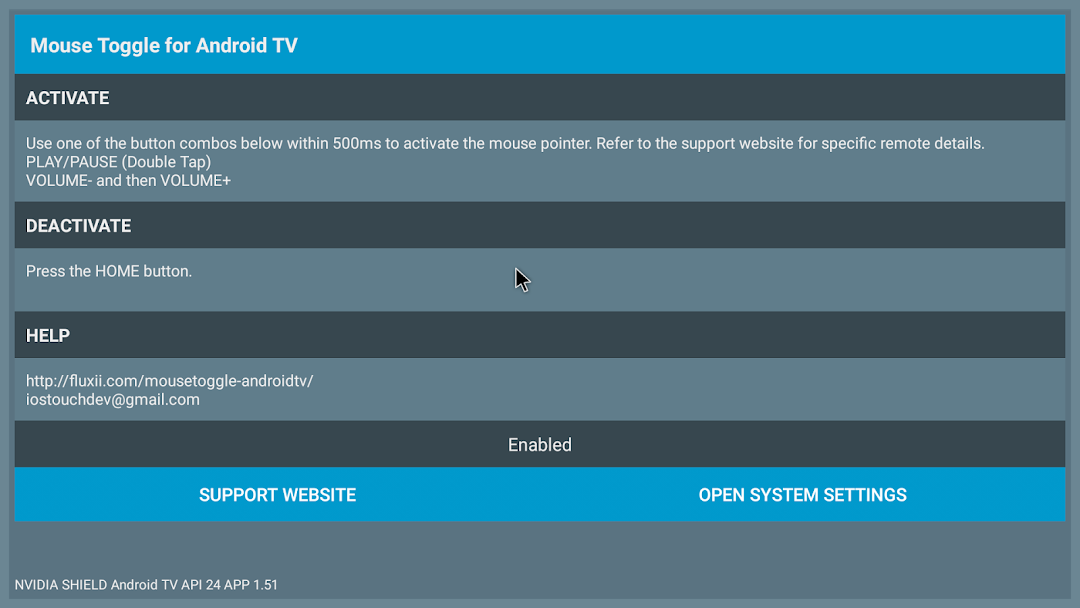Click the button combos instruction sentence
The image size is (1080, 608).
click(505, 143)
